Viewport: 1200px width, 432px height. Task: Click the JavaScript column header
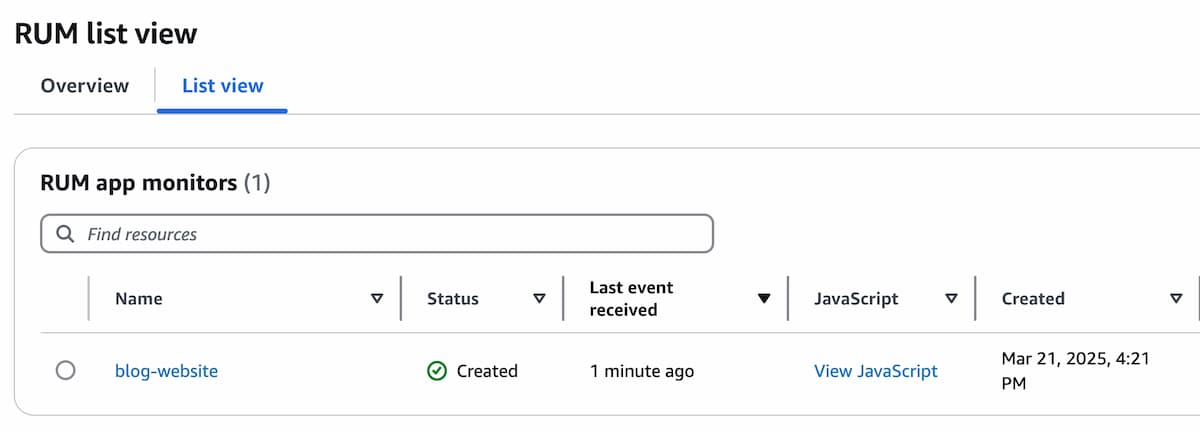(x=856, y=299)
